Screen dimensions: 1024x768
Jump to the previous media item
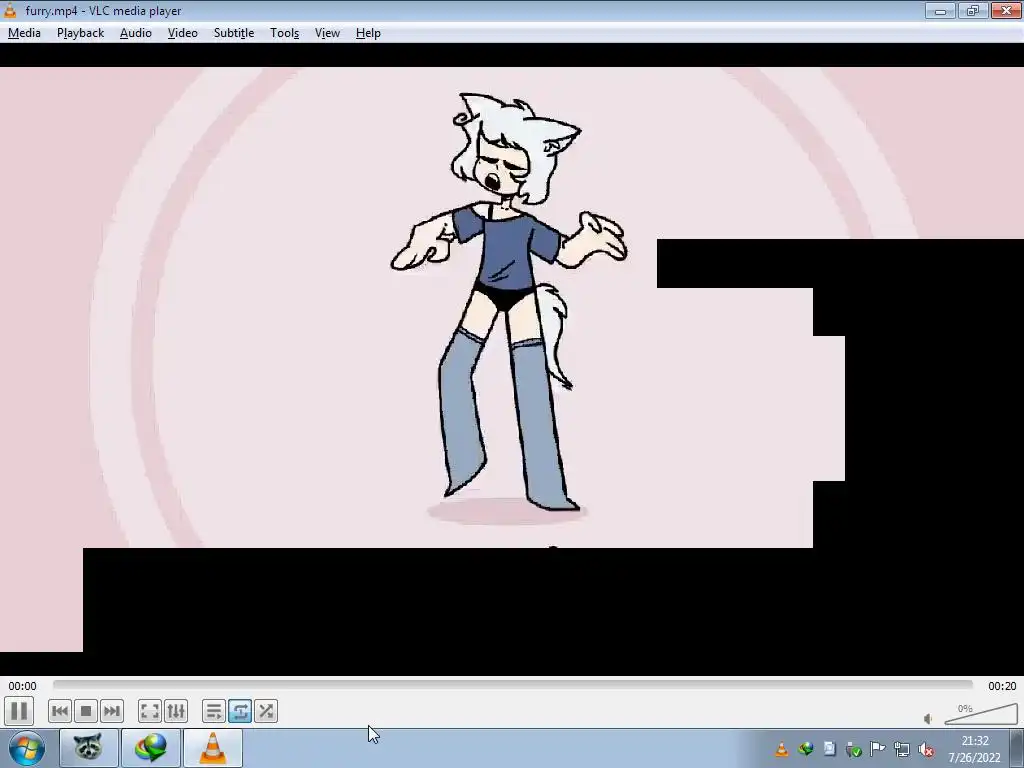tap(59, 711)
